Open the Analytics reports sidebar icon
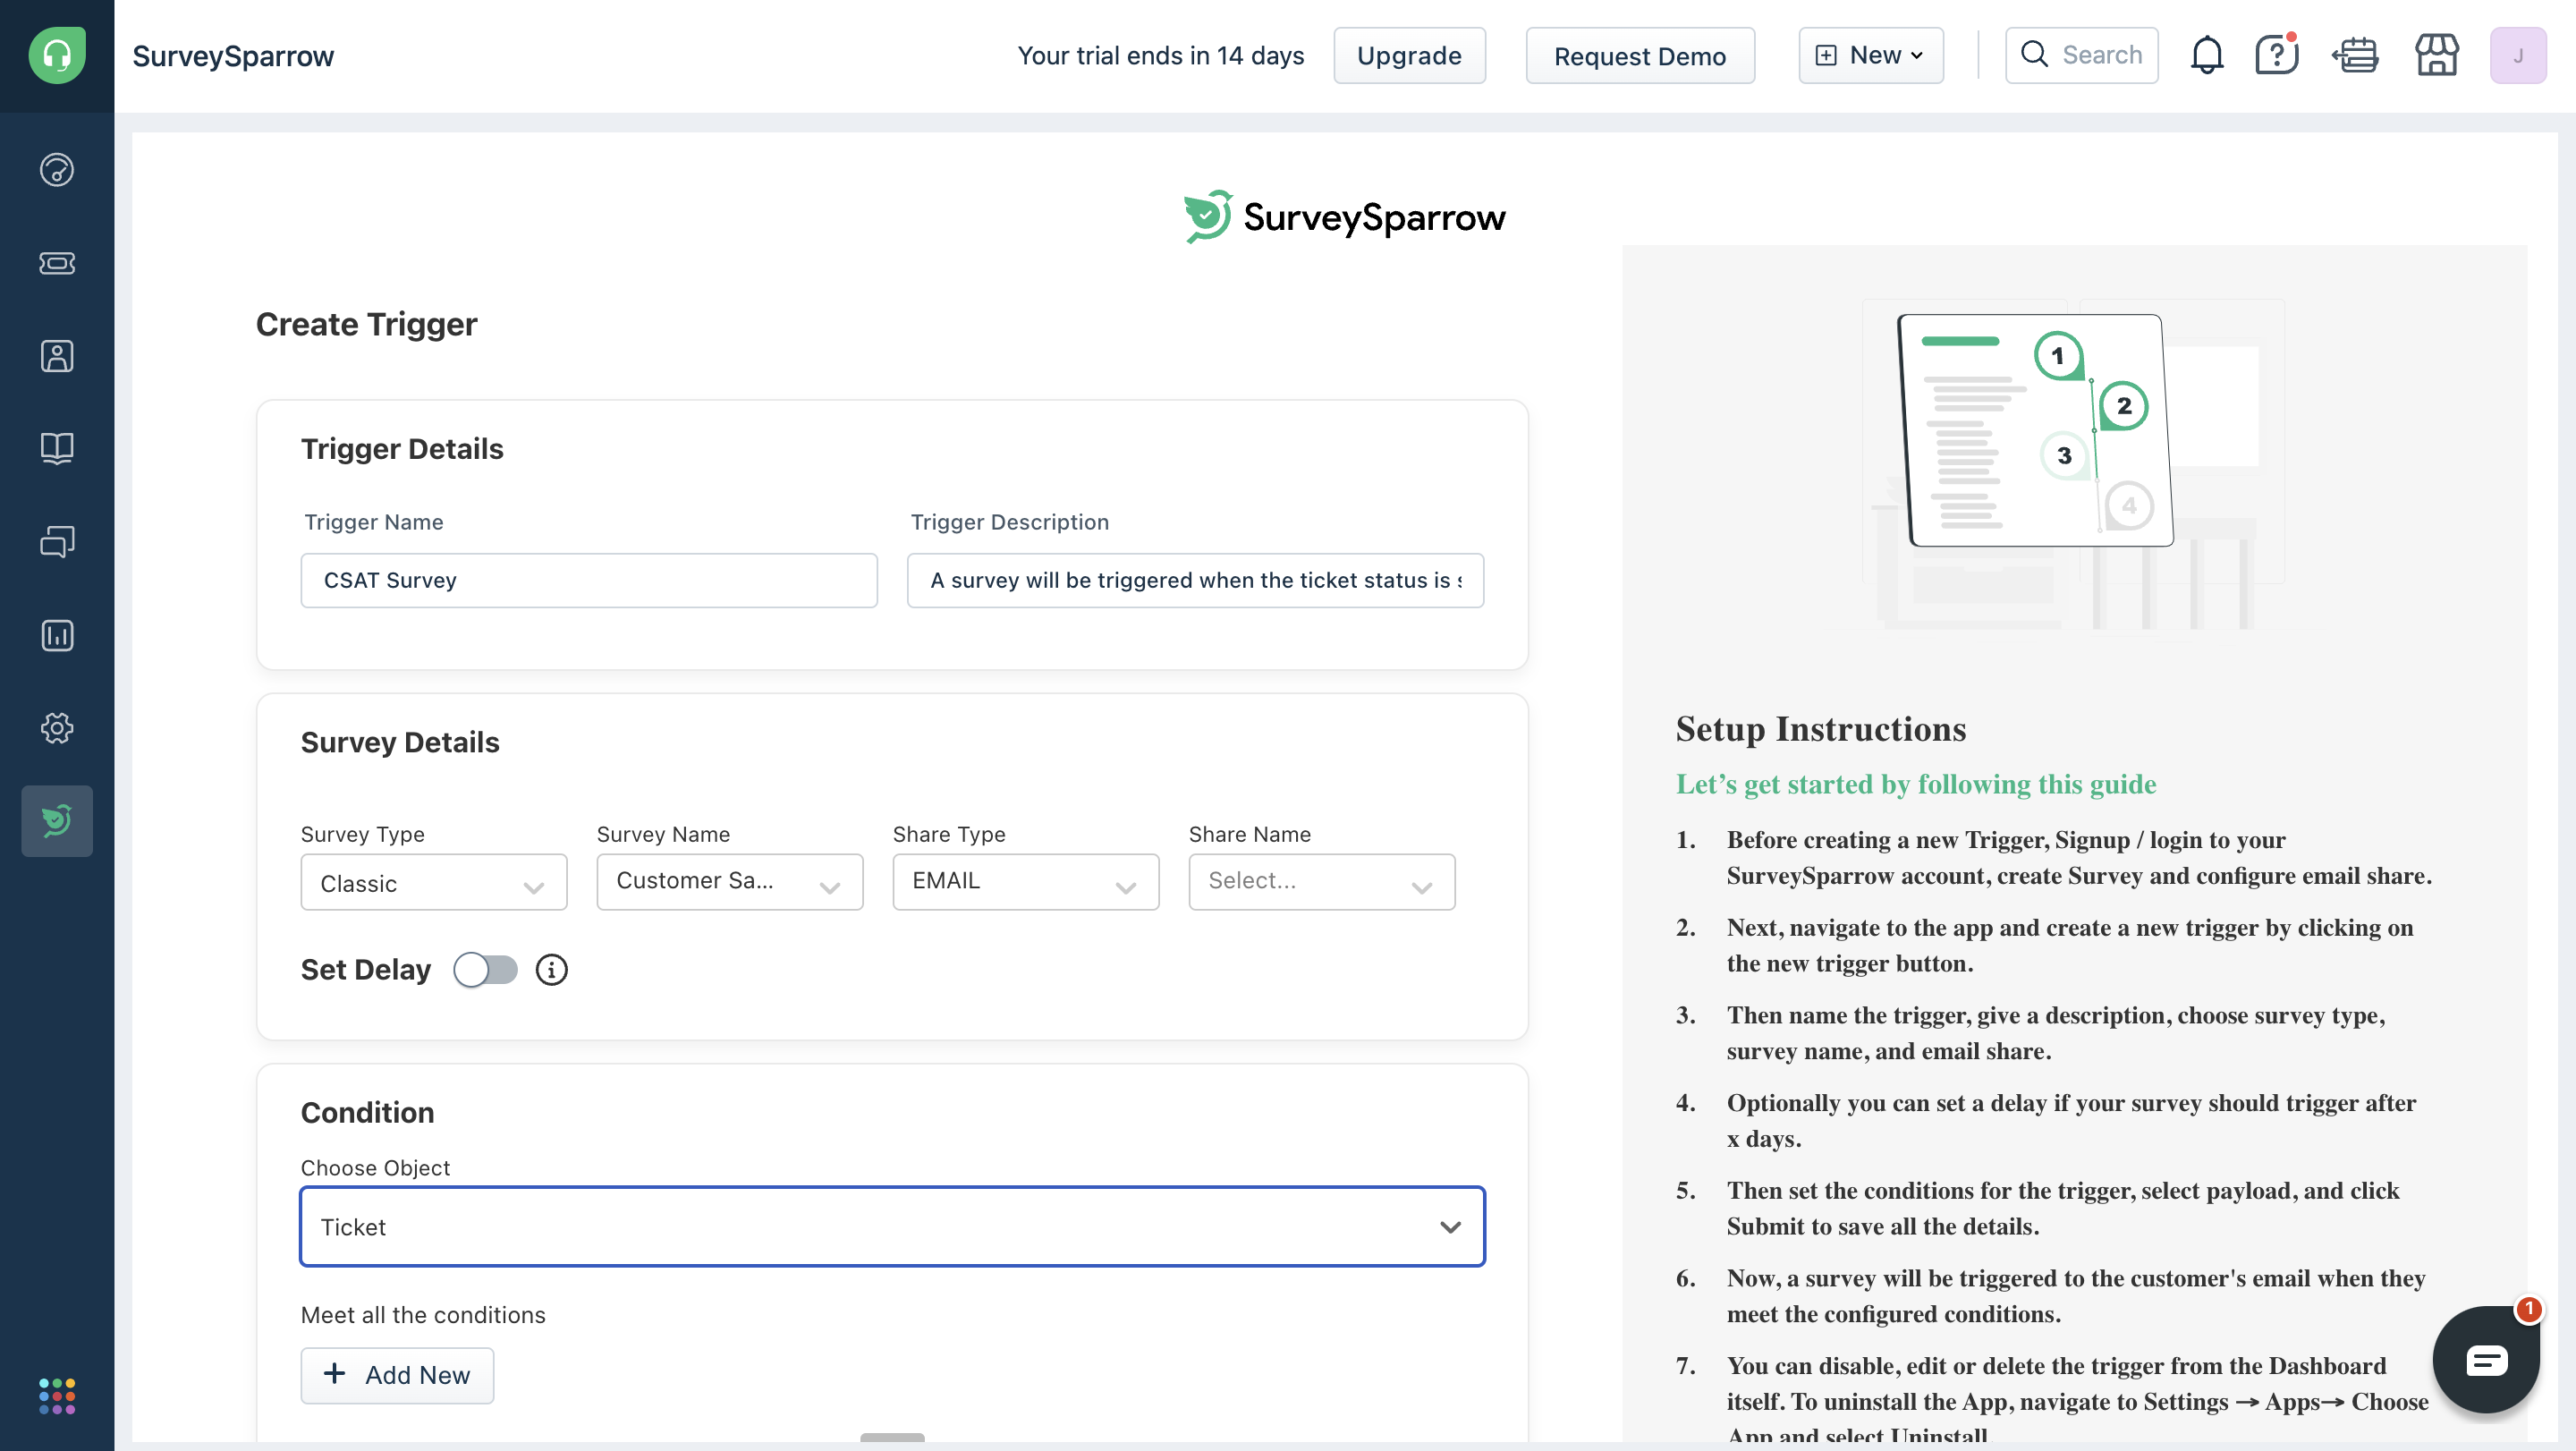The width and height of the screenshot is (2576, 1451). tap(57, 635)
